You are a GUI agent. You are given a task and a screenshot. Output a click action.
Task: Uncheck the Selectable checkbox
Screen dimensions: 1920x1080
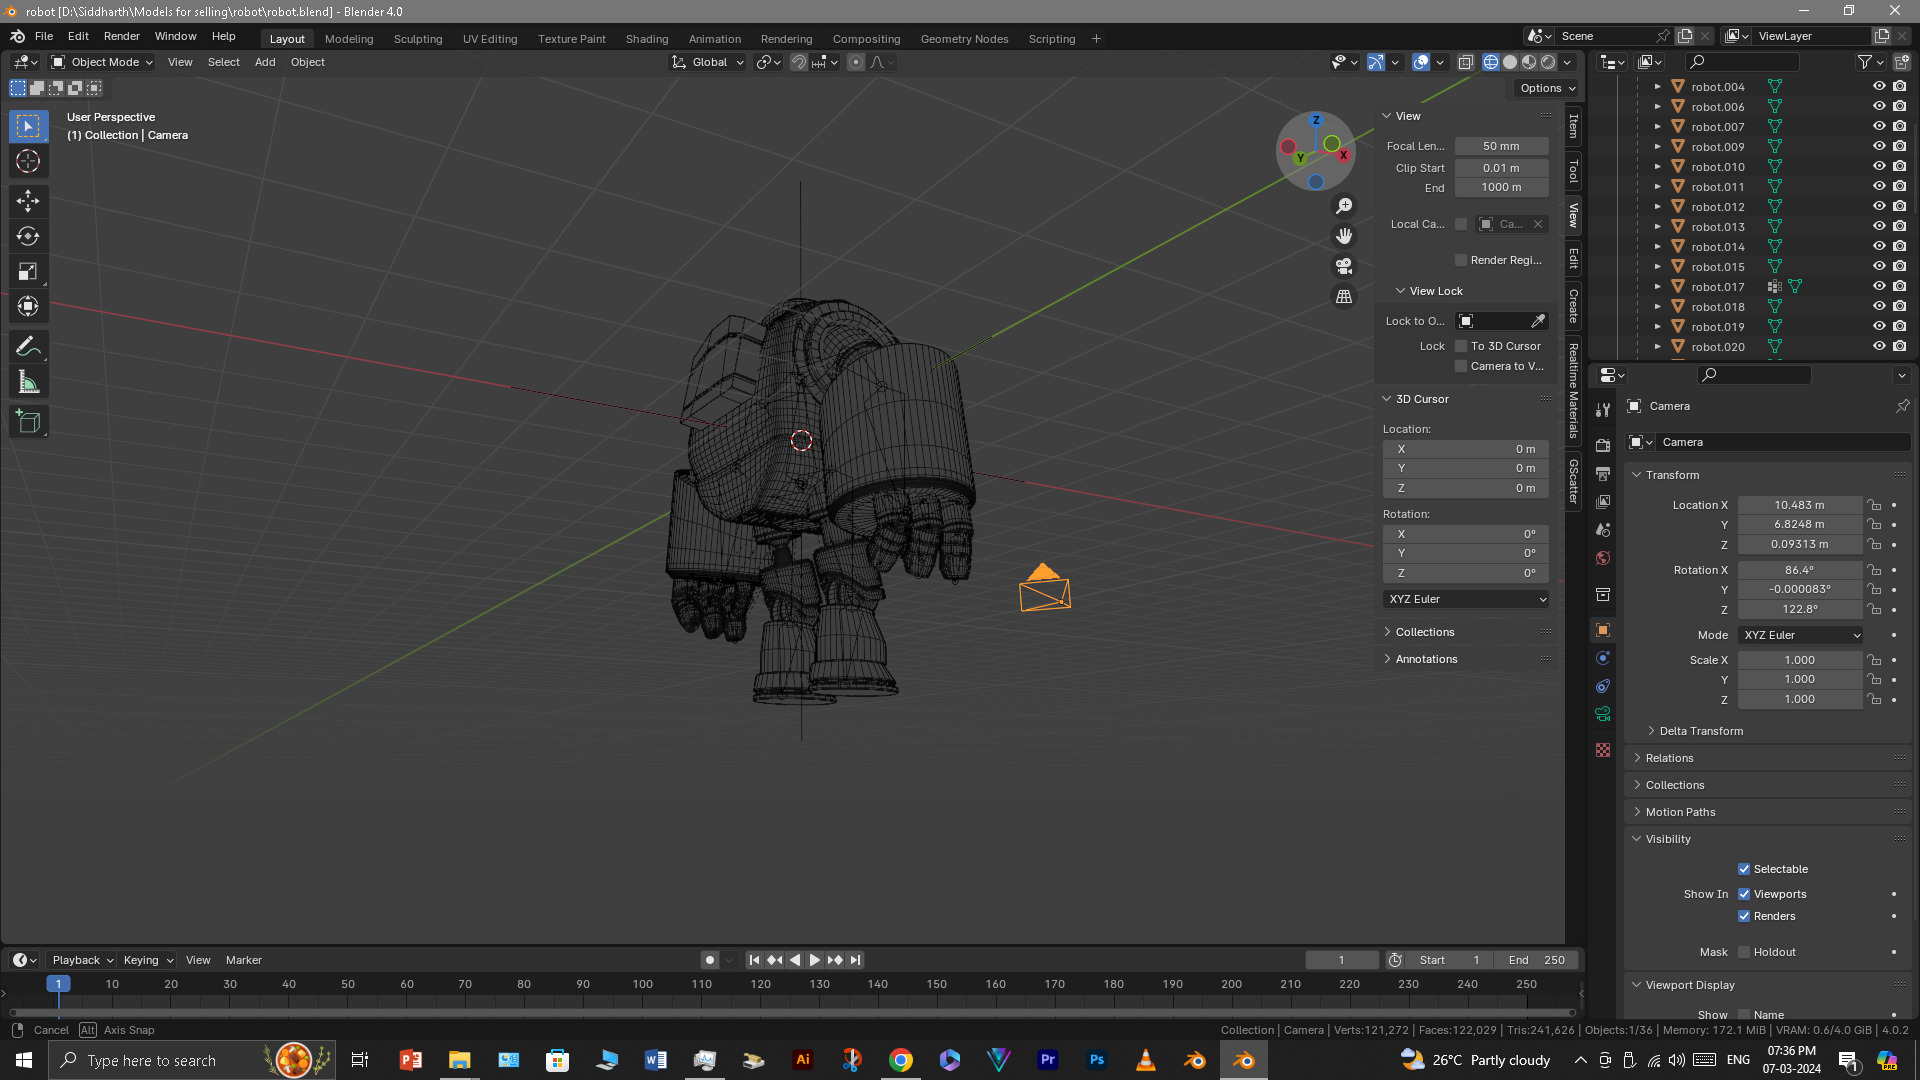click(x=1744, y=869)
